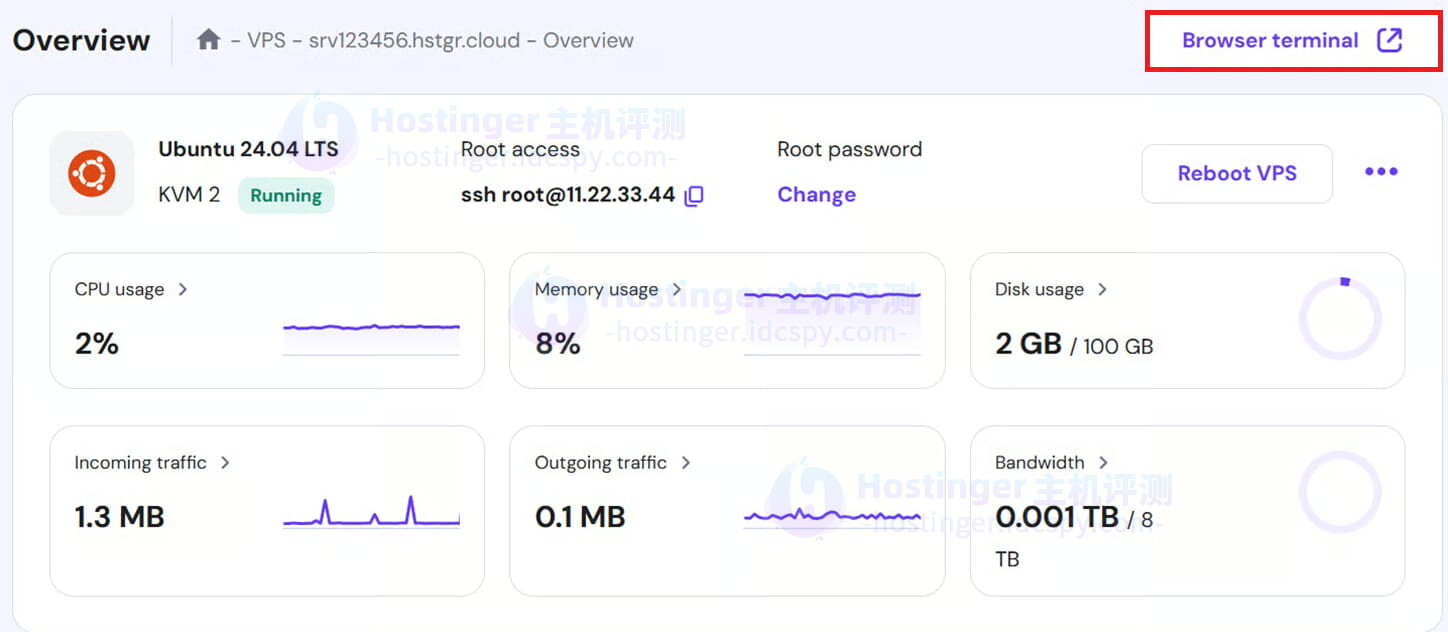Click the bandwidth ring indicator
This screenshot has height=632, width=1448.
(1339, 492)
